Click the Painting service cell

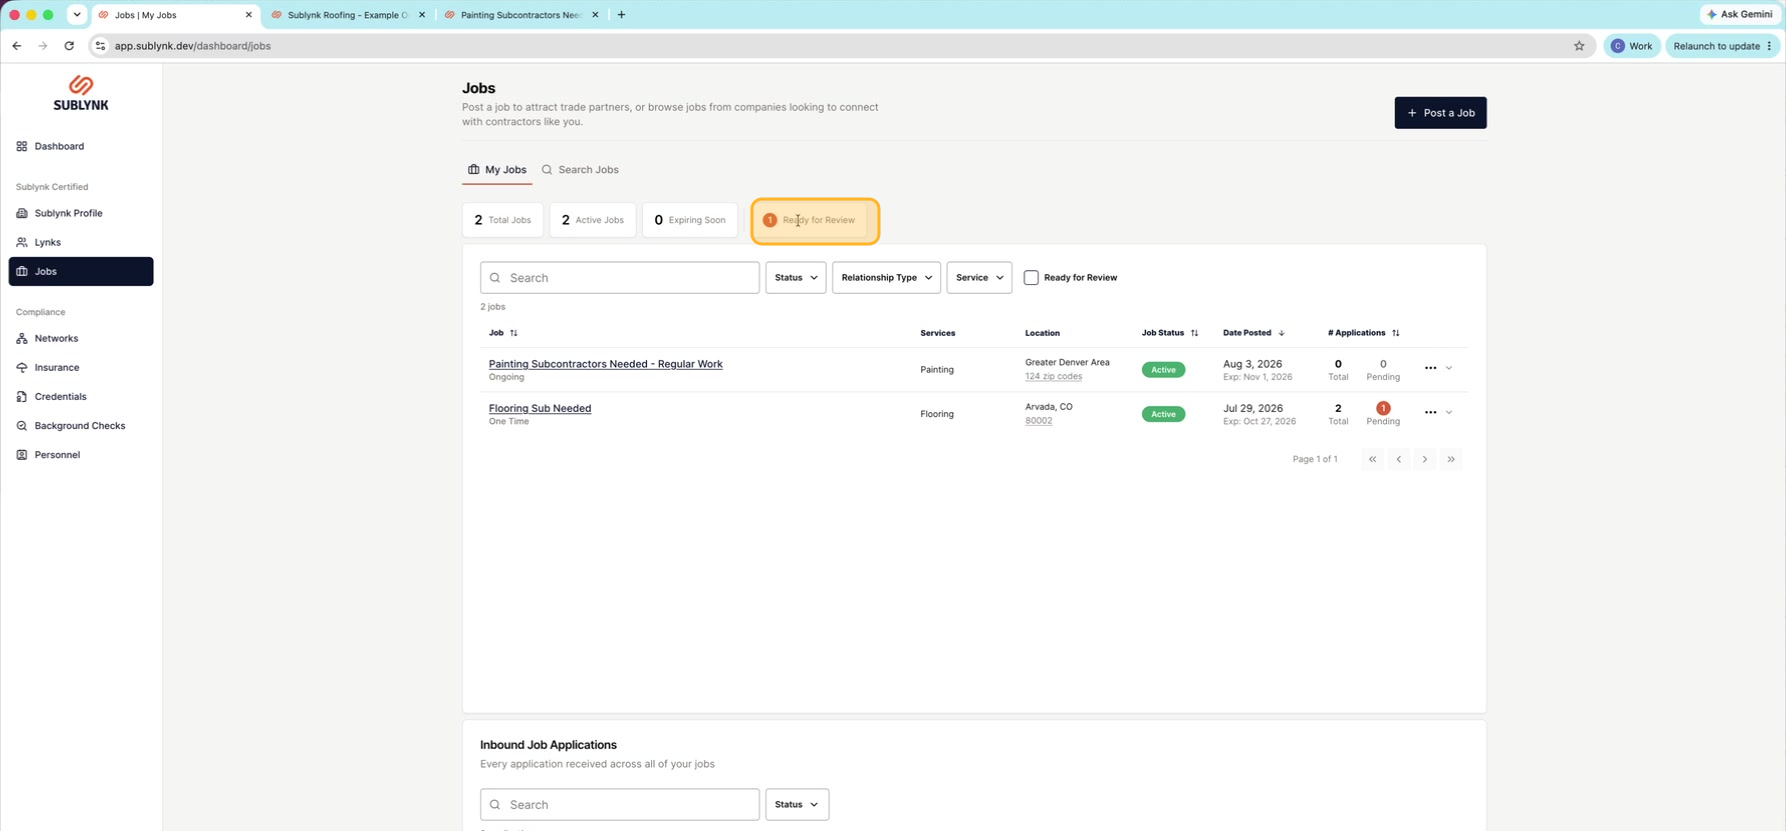click(x=937, y=370)
